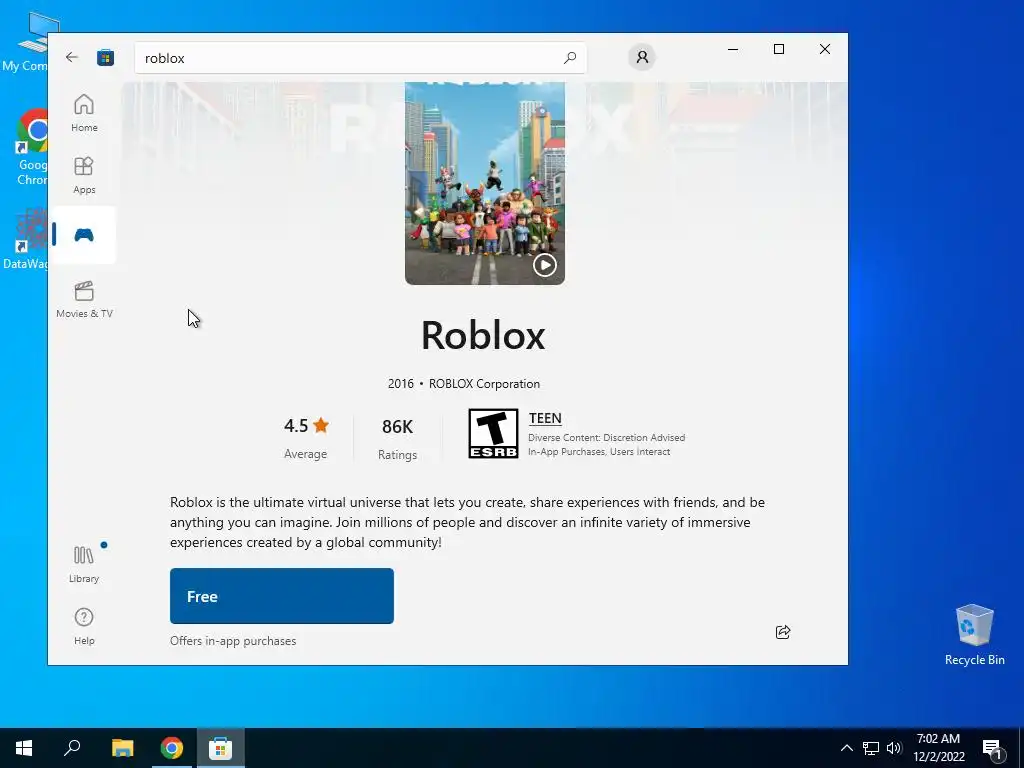1024x768 pixels.
Task: Open the Library in sidebar
Action: coord(84,564)
